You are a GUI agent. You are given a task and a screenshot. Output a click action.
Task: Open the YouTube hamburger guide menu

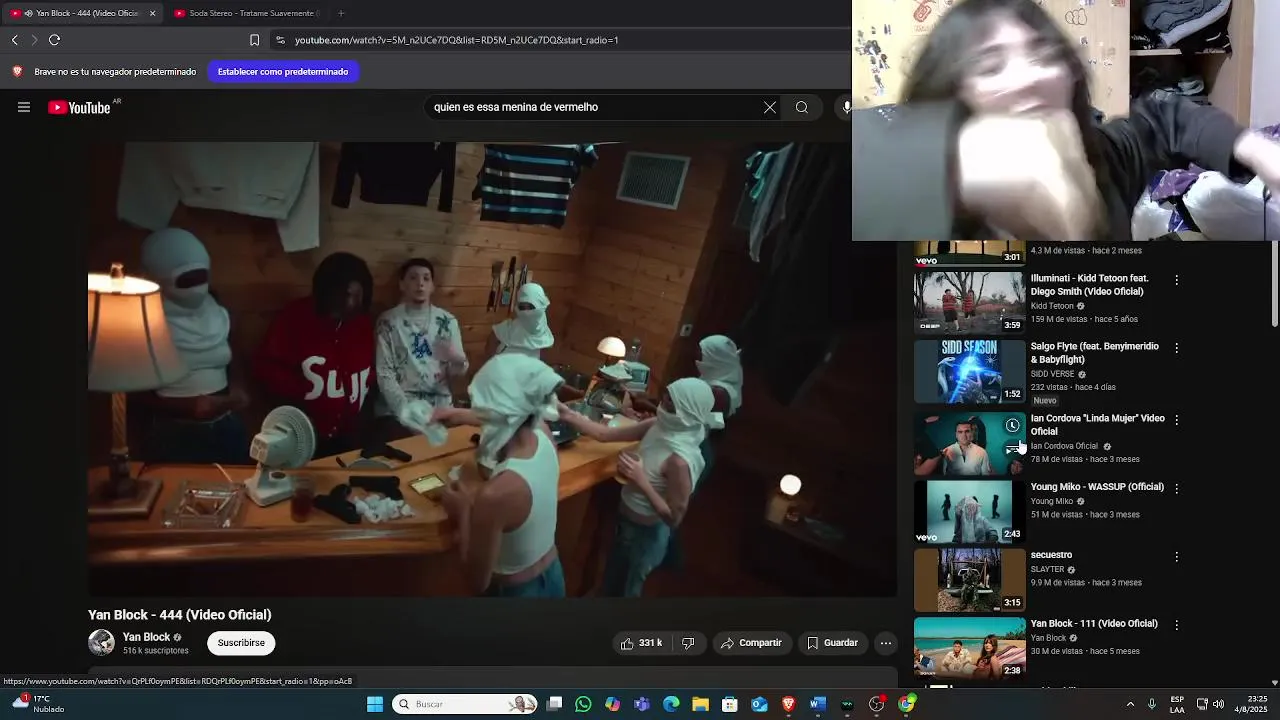(x=24, y=107)
